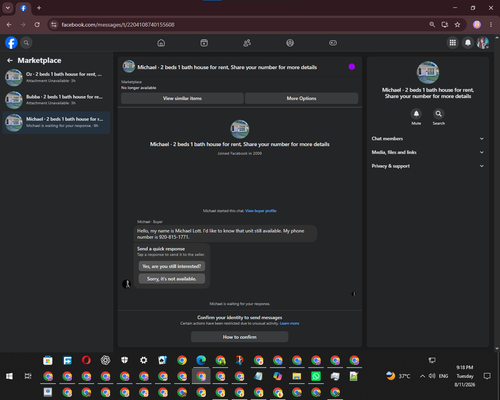The height and width of the screenshot is (400, 500).
Task: Click More Options button
Action: coord(301,98)
